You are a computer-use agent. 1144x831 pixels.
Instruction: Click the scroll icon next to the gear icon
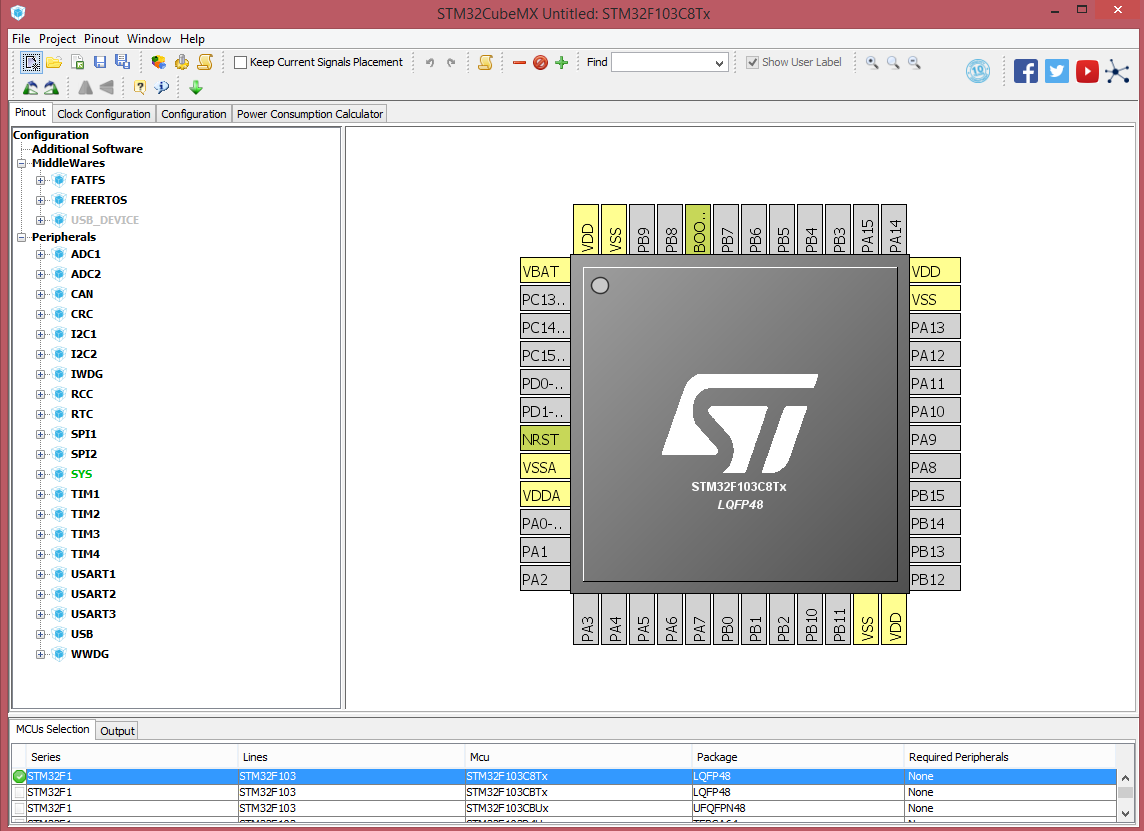coord(205,62)
